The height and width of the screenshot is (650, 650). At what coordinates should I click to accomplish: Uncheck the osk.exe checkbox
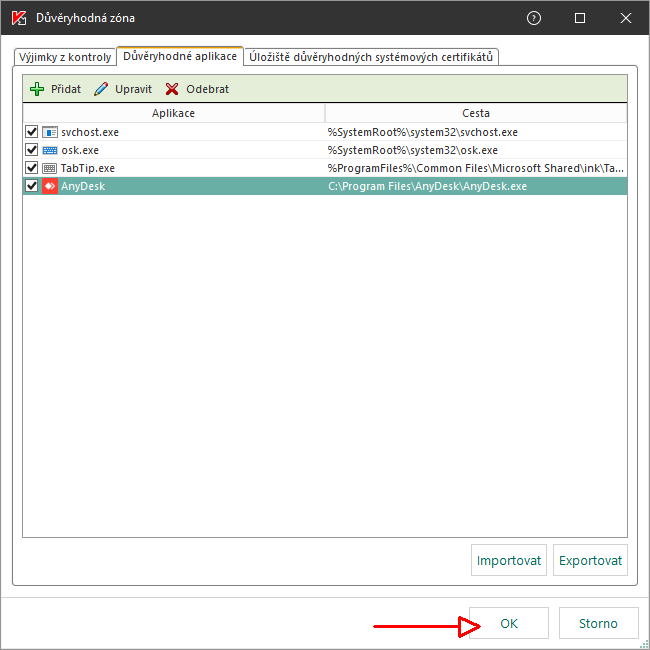click(32, 150)
